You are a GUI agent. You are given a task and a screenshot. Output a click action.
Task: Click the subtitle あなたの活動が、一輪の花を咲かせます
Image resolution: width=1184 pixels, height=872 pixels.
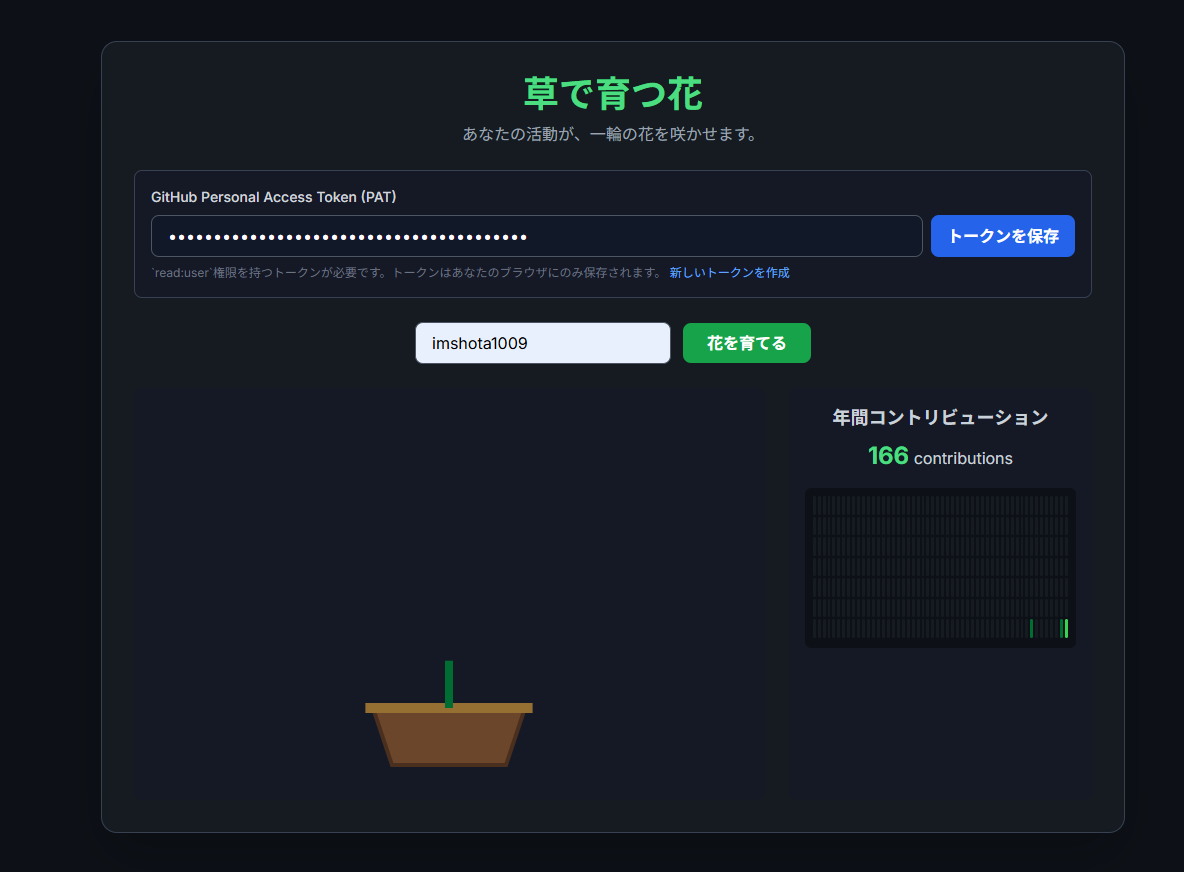(x=612, y=134)
